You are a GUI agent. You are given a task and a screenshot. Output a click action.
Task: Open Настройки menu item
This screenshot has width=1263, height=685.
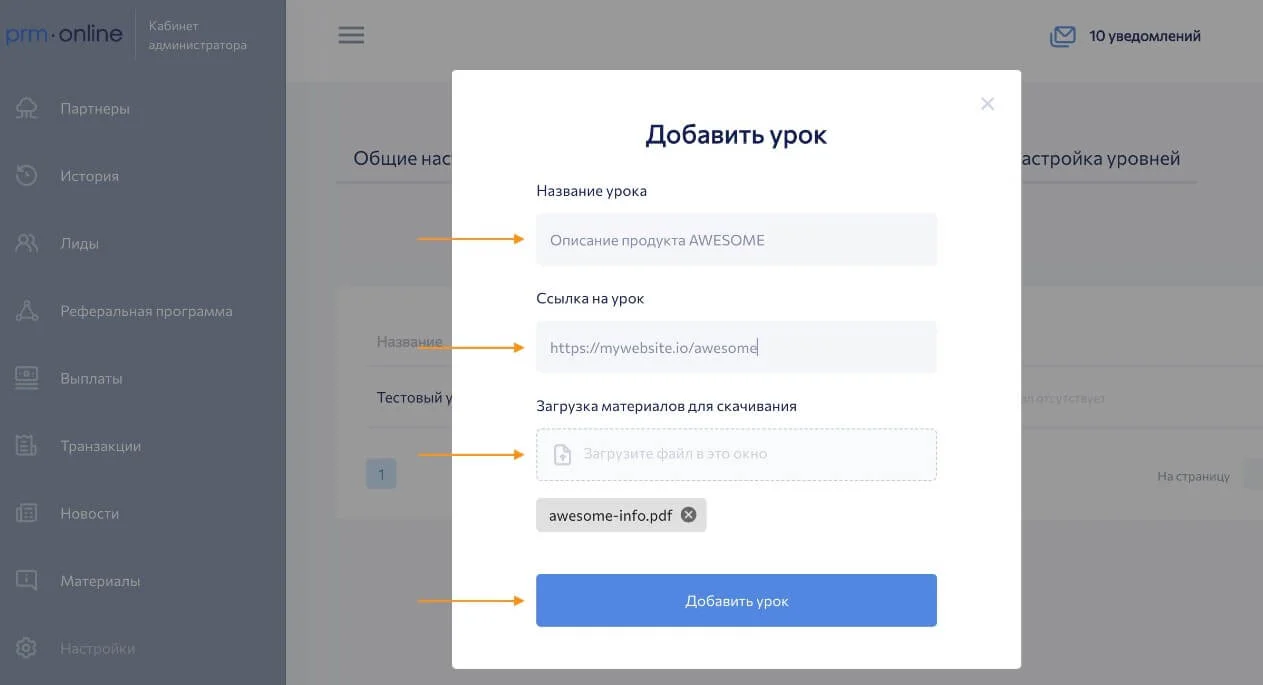click(x=97, y=648)
